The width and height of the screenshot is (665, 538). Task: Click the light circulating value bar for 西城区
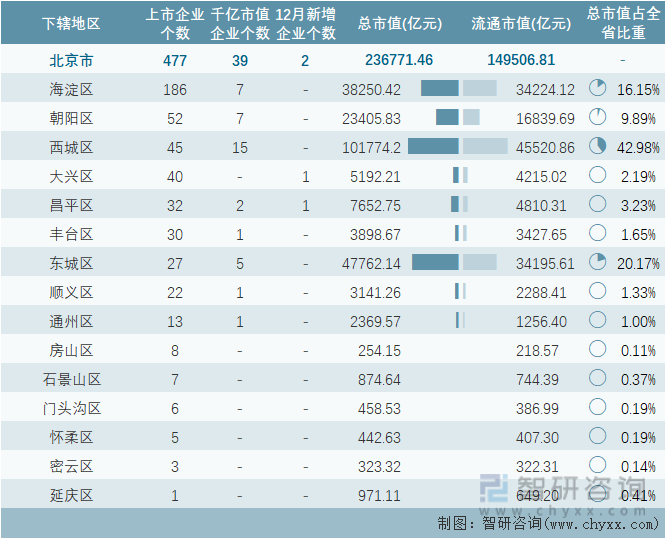click(485, 146)
